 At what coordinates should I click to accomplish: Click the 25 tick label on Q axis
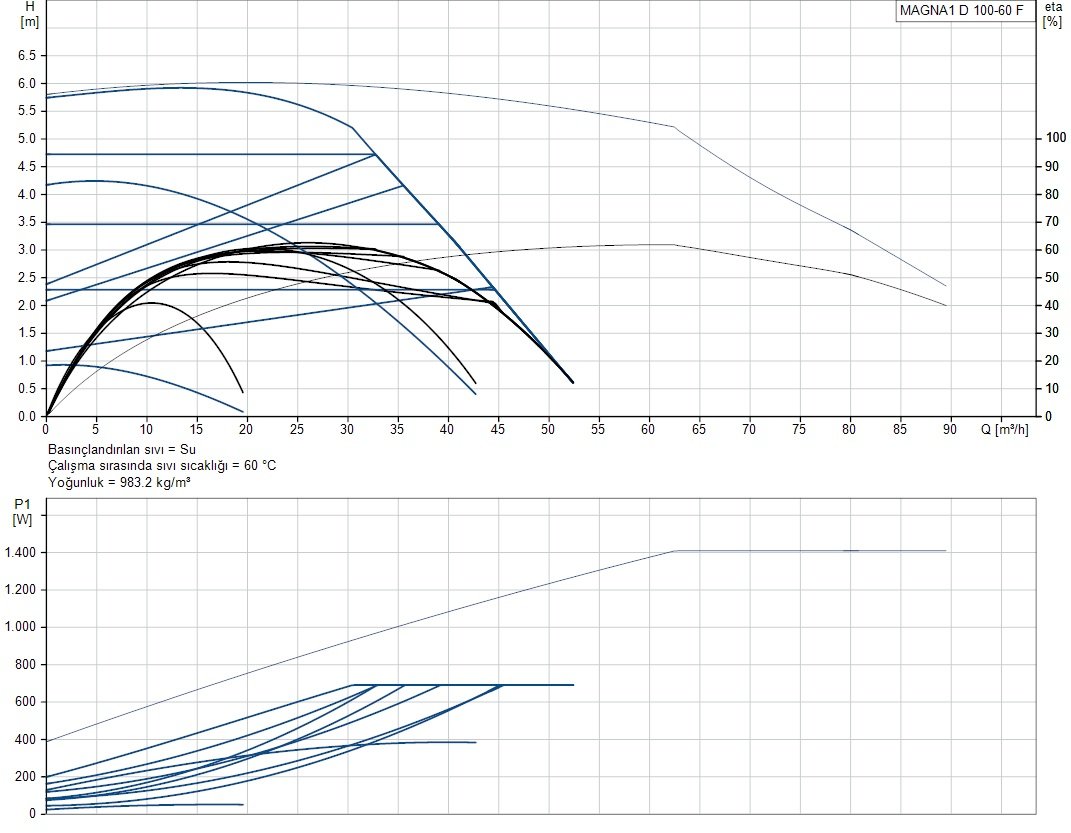(x=296, y=429)
